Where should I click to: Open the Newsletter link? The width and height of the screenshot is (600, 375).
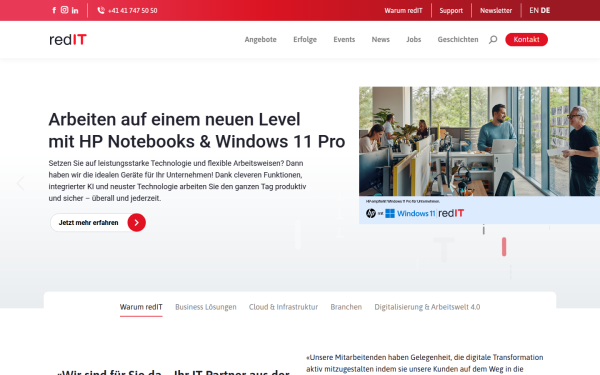tap(496, 11)
